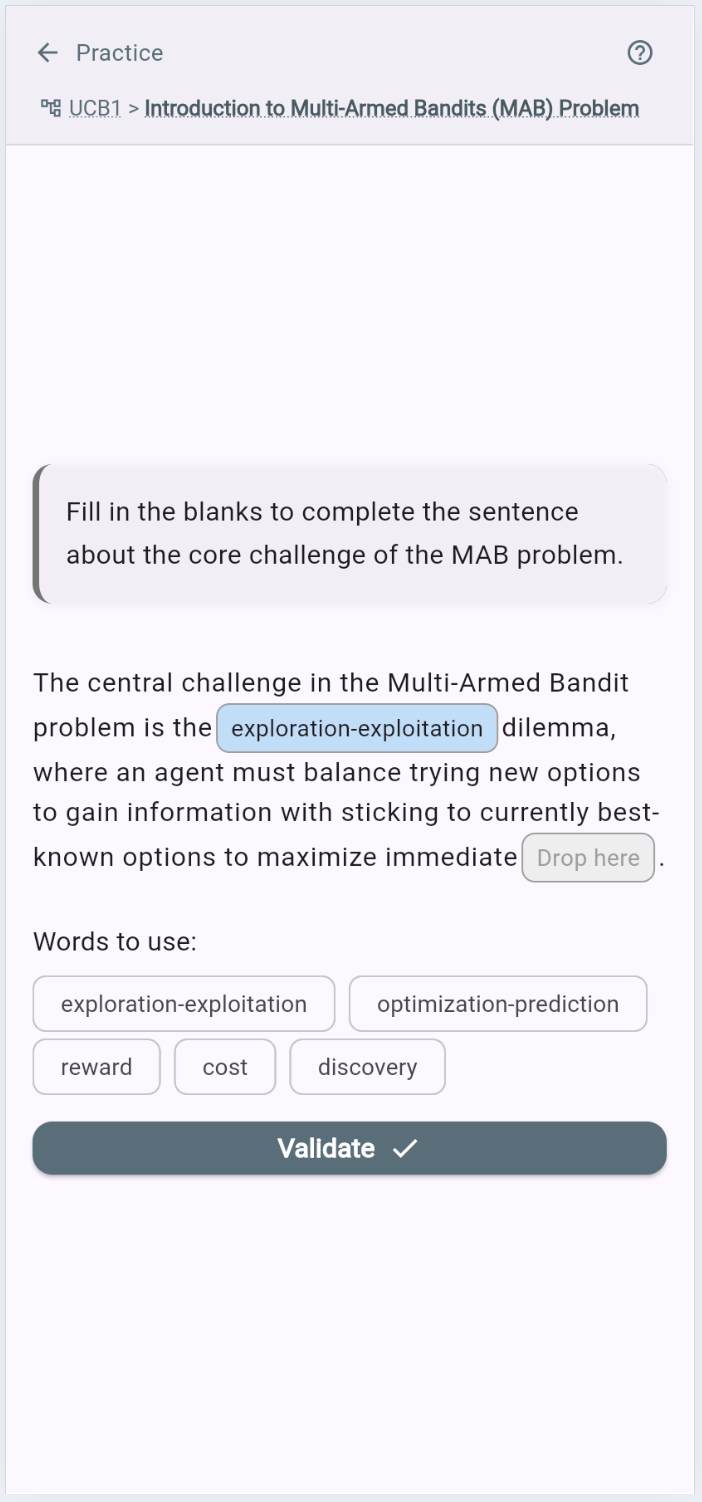Select the 'optimization-prediction' word chip

coord(498,1004)
